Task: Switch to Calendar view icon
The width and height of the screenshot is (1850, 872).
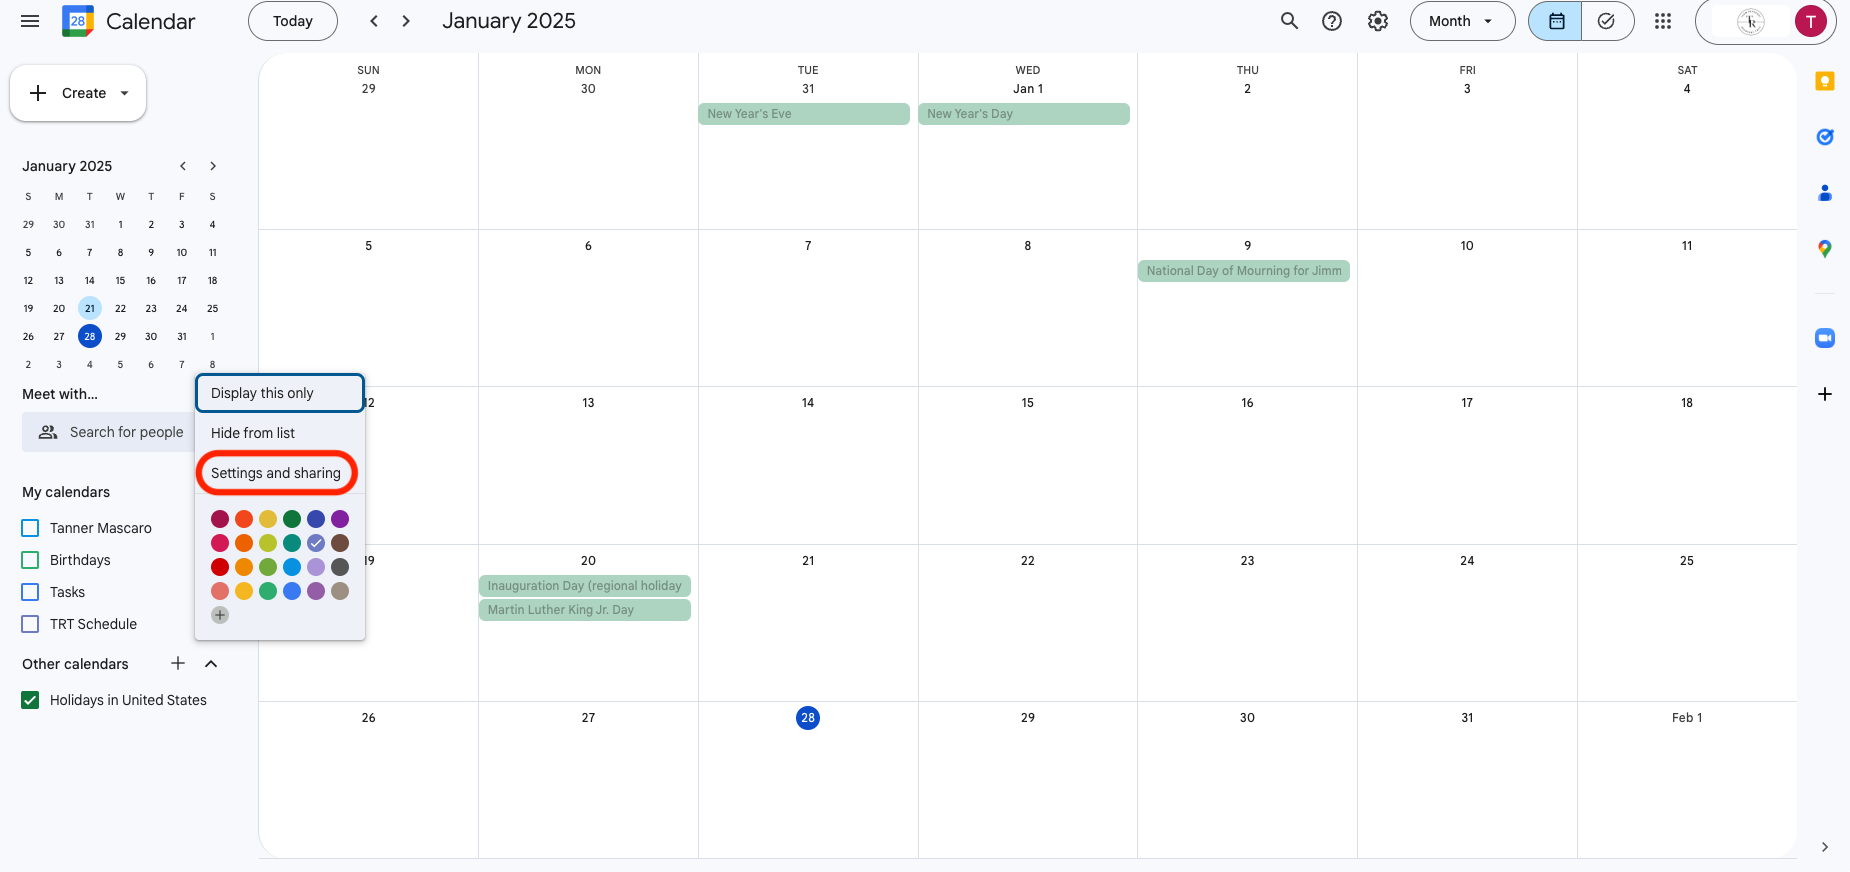Action: (x=1556, y=21)
